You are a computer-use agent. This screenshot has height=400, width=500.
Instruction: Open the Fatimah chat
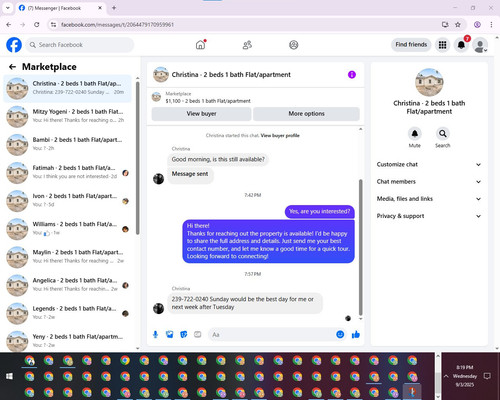coord(67,173)
